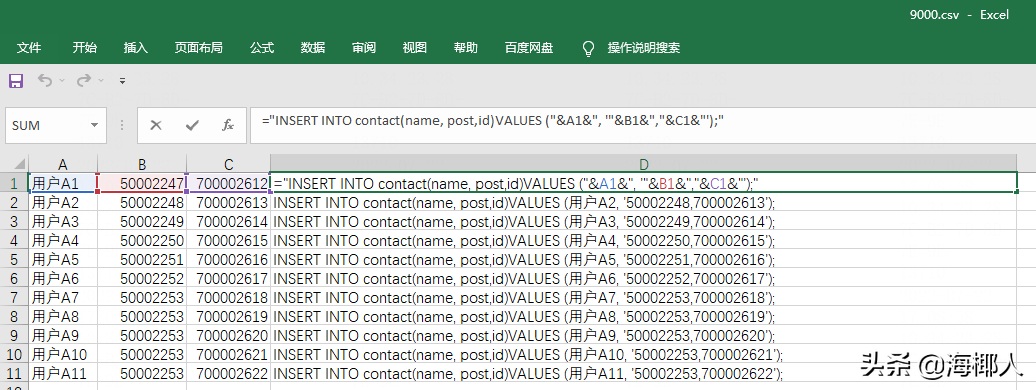Click INSERT statement cell for 用户A7
Viewport: 1036px width, 390px height.
pyautogui.click(x=644, y=297)
